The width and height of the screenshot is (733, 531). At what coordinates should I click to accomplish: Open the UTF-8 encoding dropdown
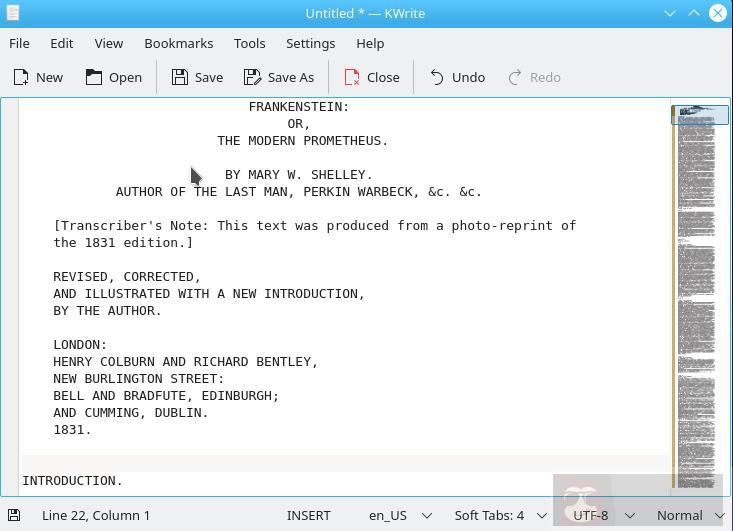tap(601, 515)
